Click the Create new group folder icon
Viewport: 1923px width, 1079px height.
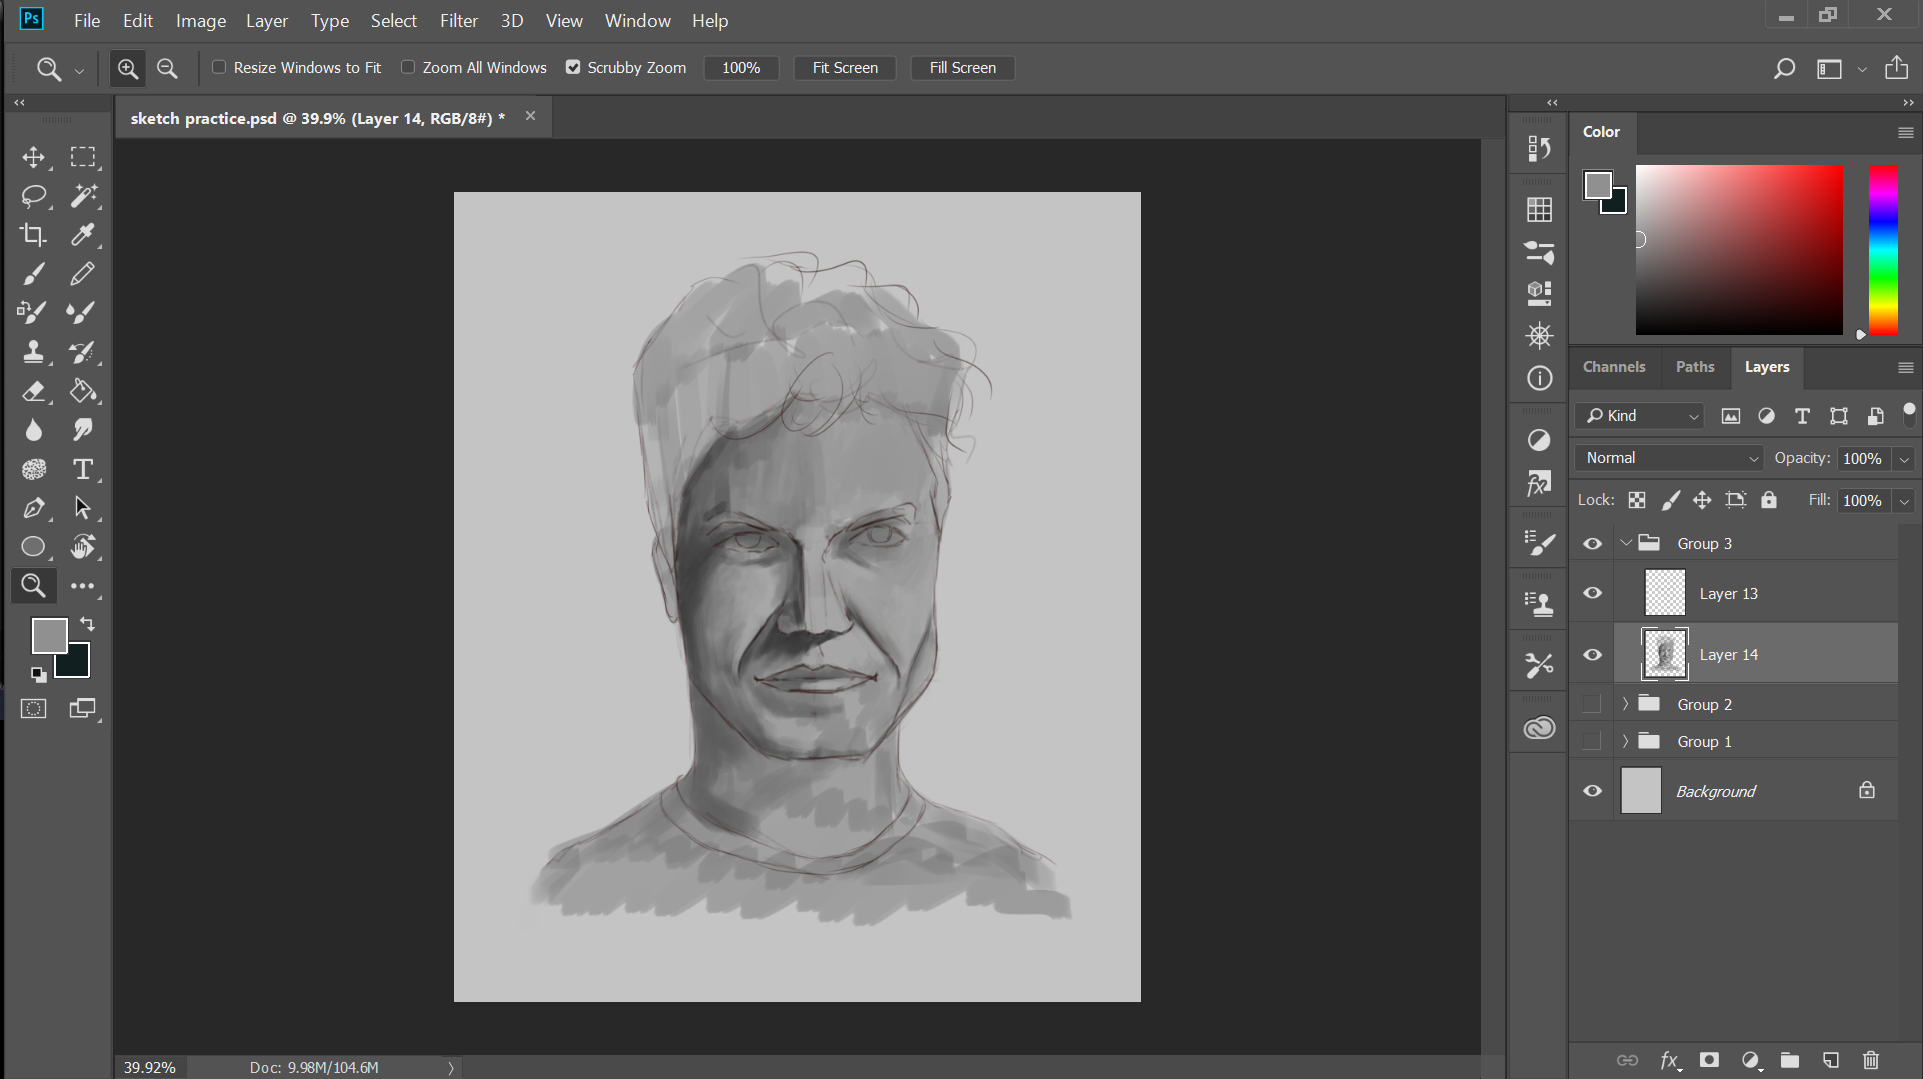[1790, 1060]
